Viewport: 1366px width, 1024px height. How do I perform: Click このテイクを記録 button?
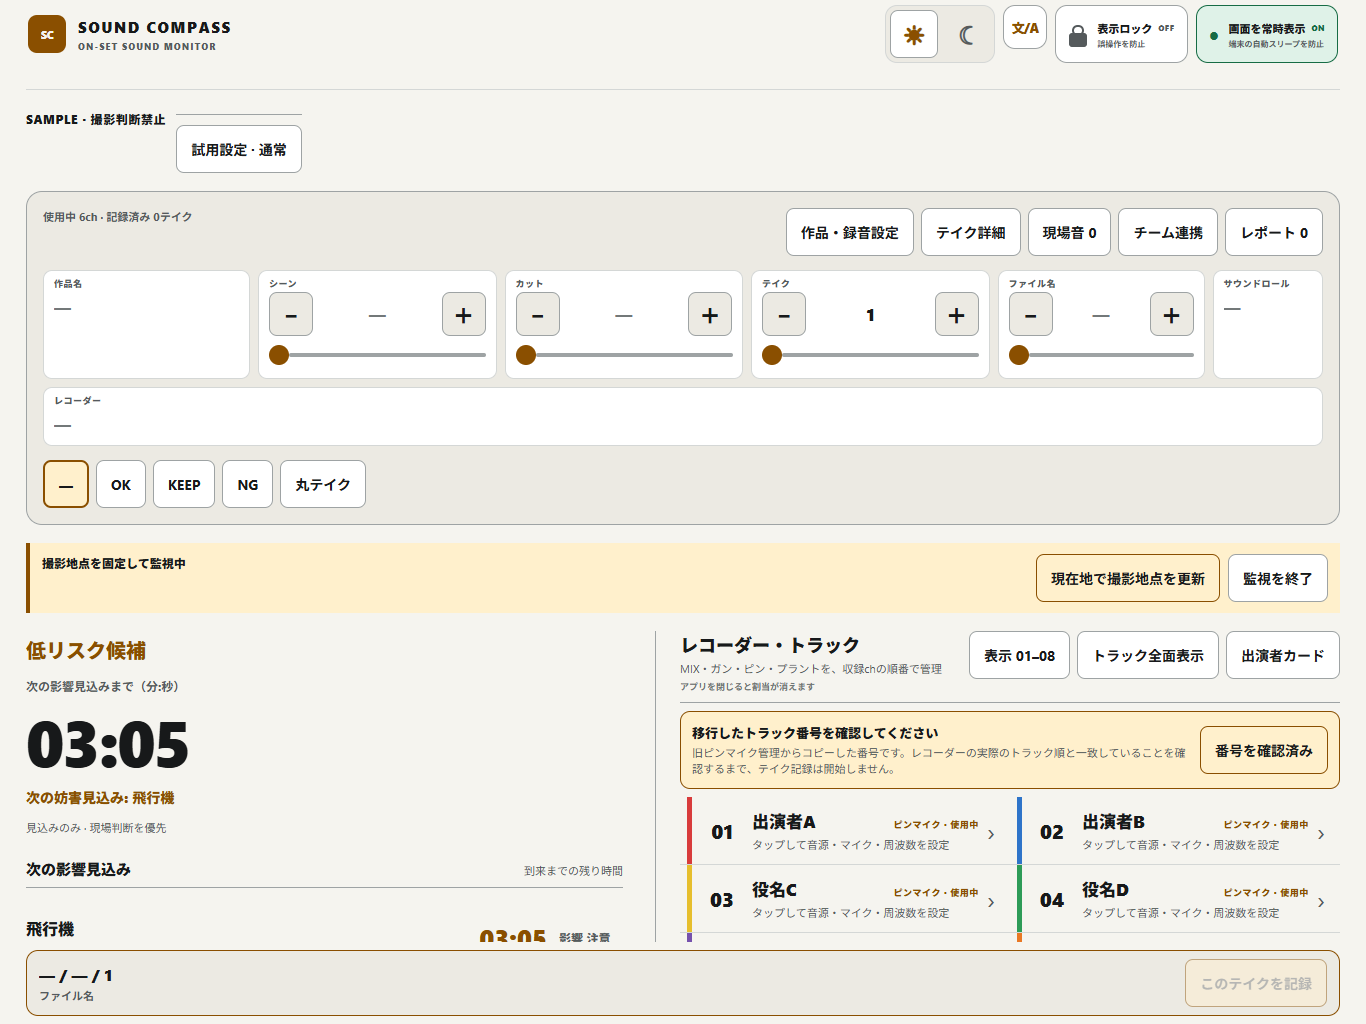click(x=1256, y=983)
